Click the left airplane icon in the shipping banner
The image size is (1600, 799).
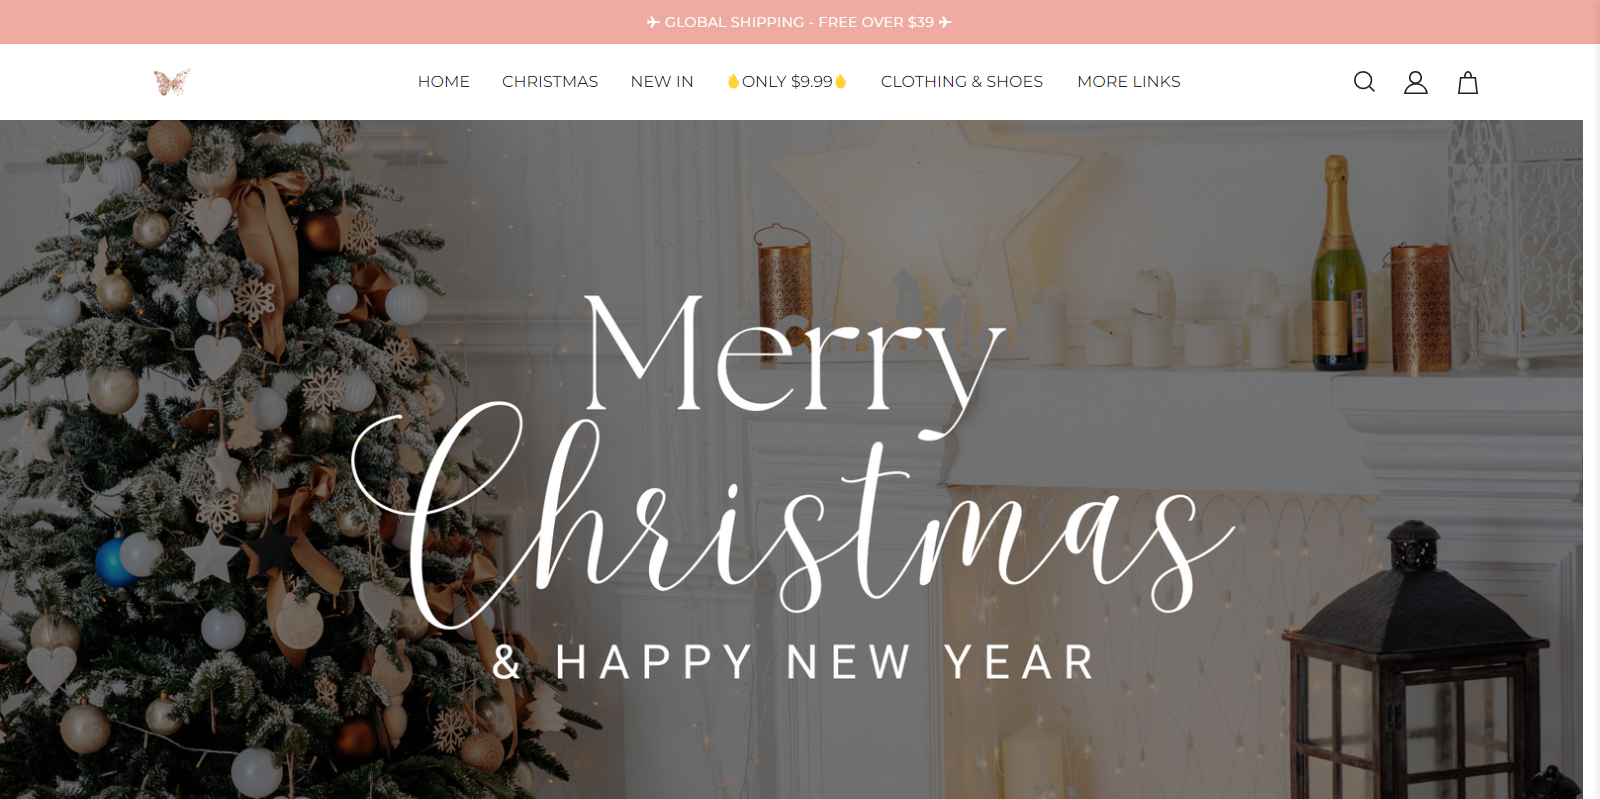[x=653, y=22]
